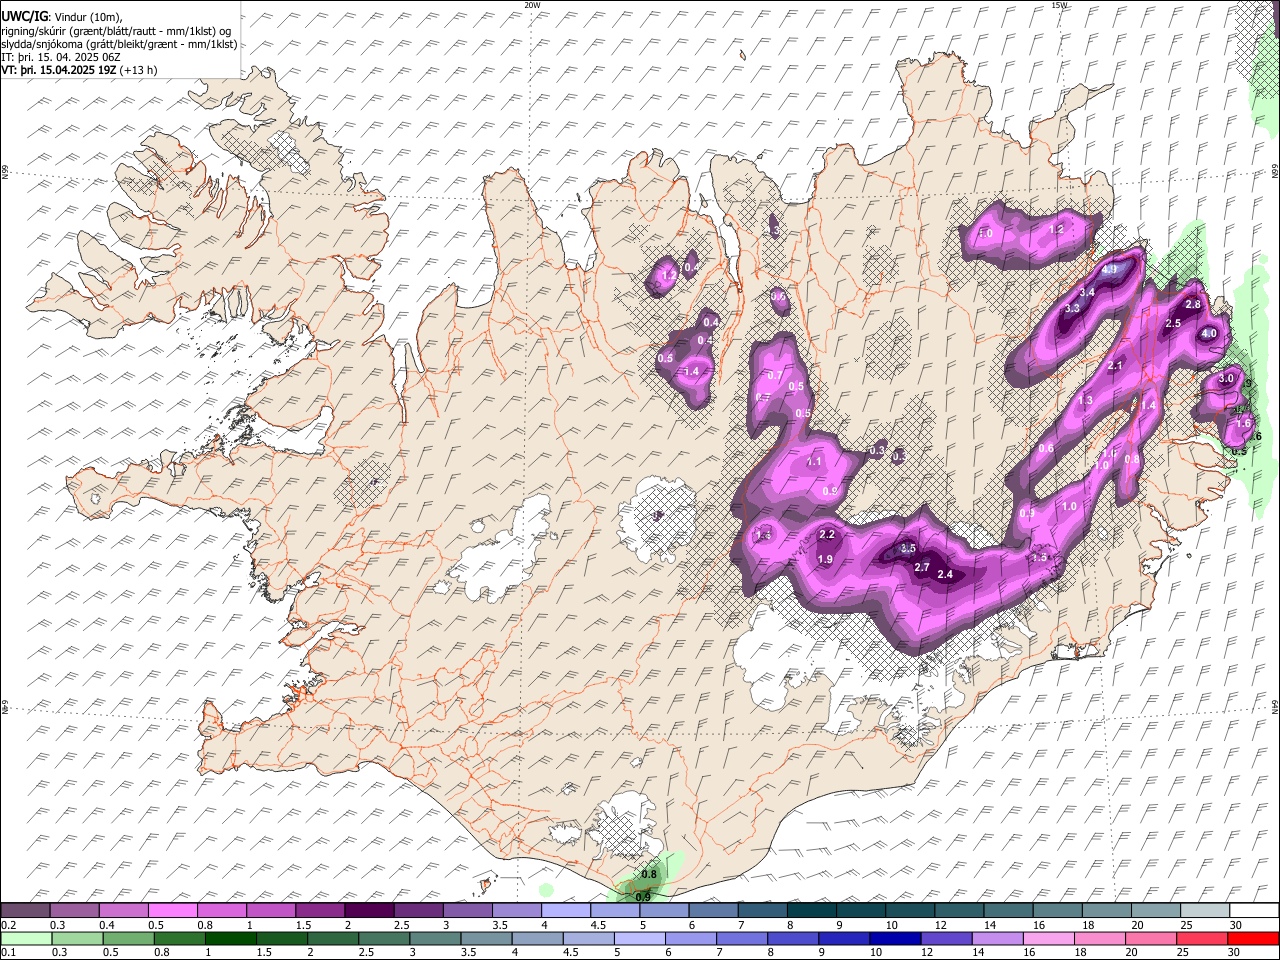1280x960 pixels.
Task: Click the 4.0 snowfall value near the east coast
Action: 1209,333
